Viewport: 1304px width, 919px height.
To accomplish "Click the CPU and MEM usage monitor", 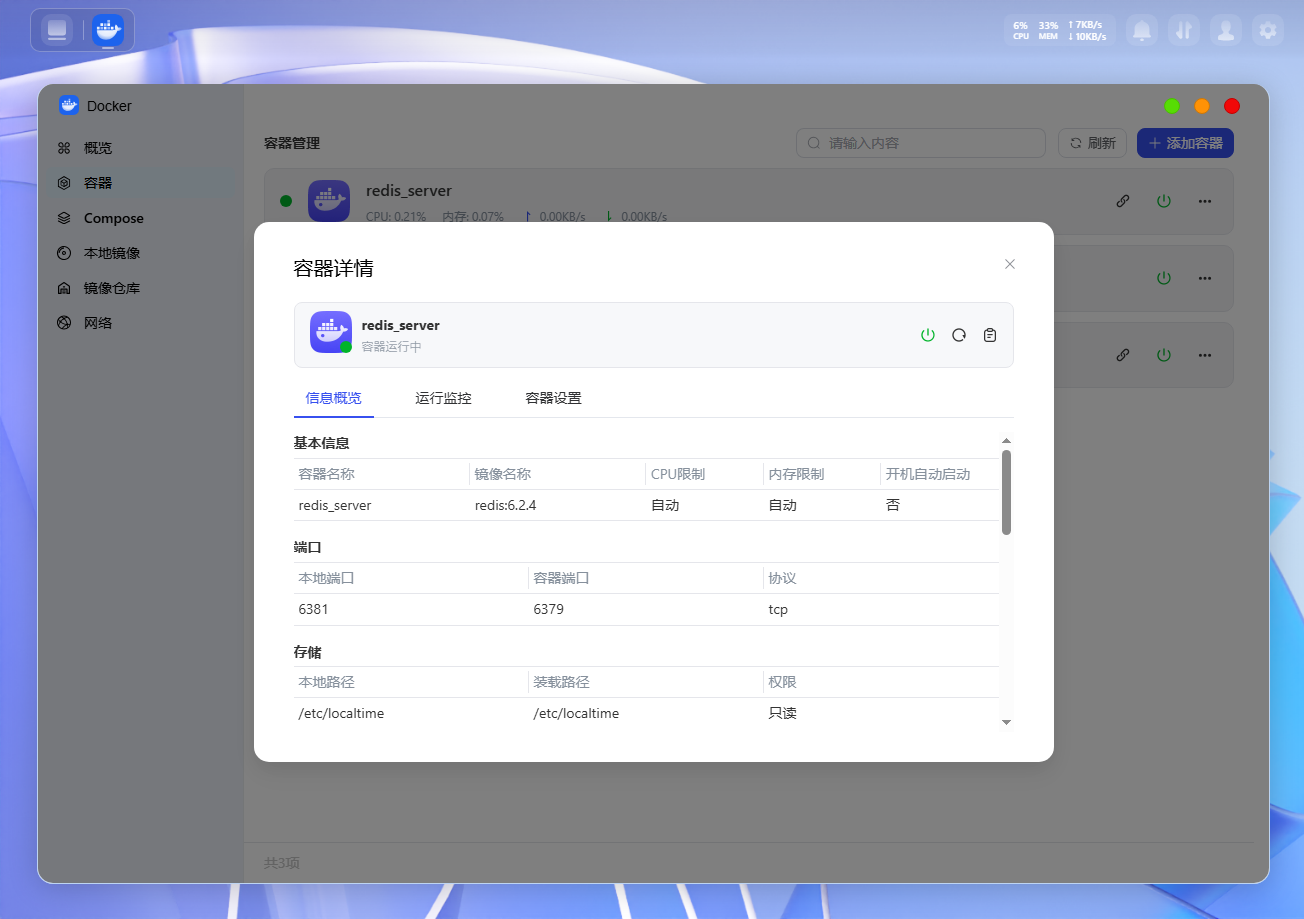I will pyautogui.click(x=1035, y=30).
